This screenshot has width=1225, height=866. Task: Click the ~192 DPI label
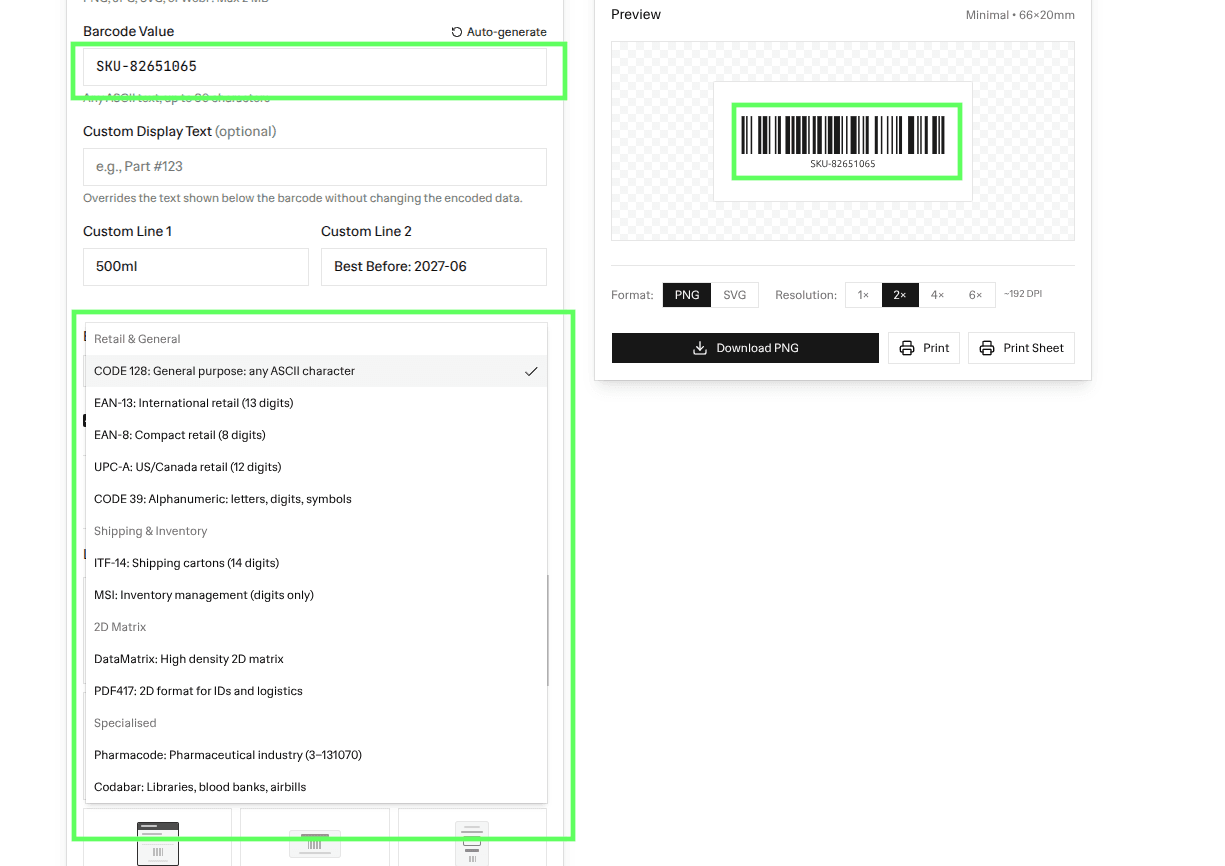(x=1023, y=294)
